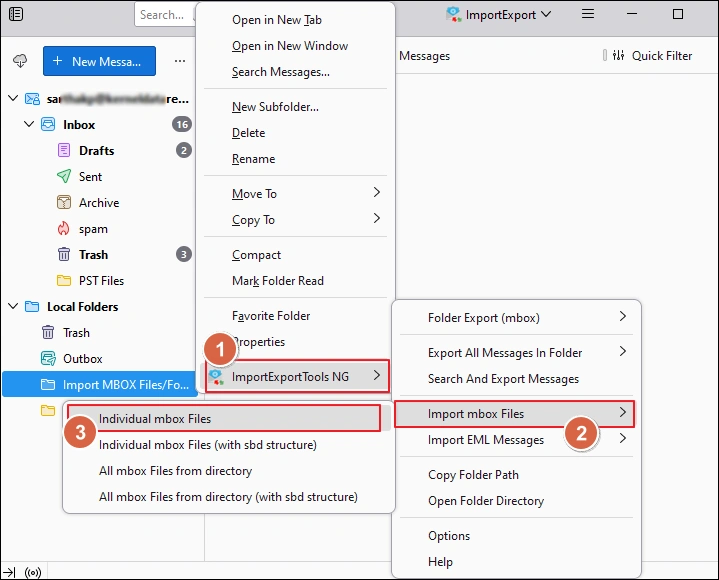Open the Thunderbird hamburger app menu
The width and height of the screenshot is (719, 580).
pos(588,14)
